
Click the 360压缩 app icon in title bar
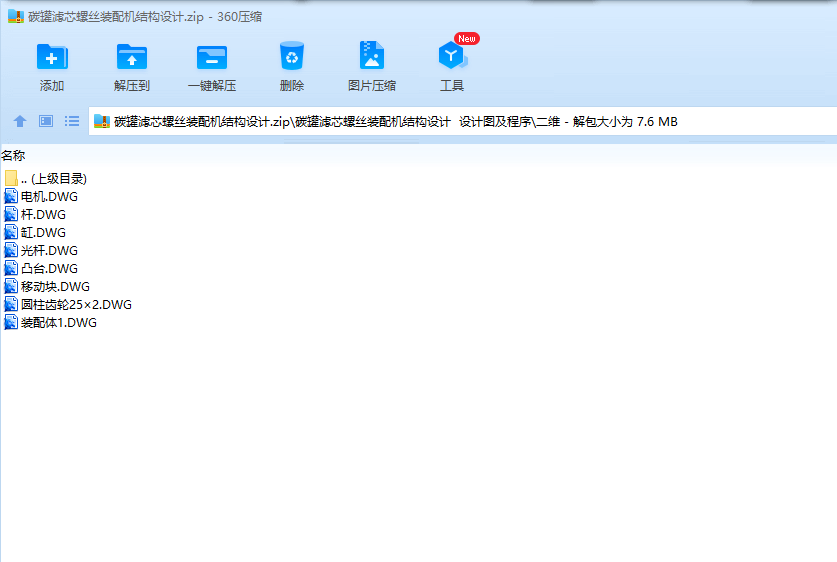pos(16,17)
